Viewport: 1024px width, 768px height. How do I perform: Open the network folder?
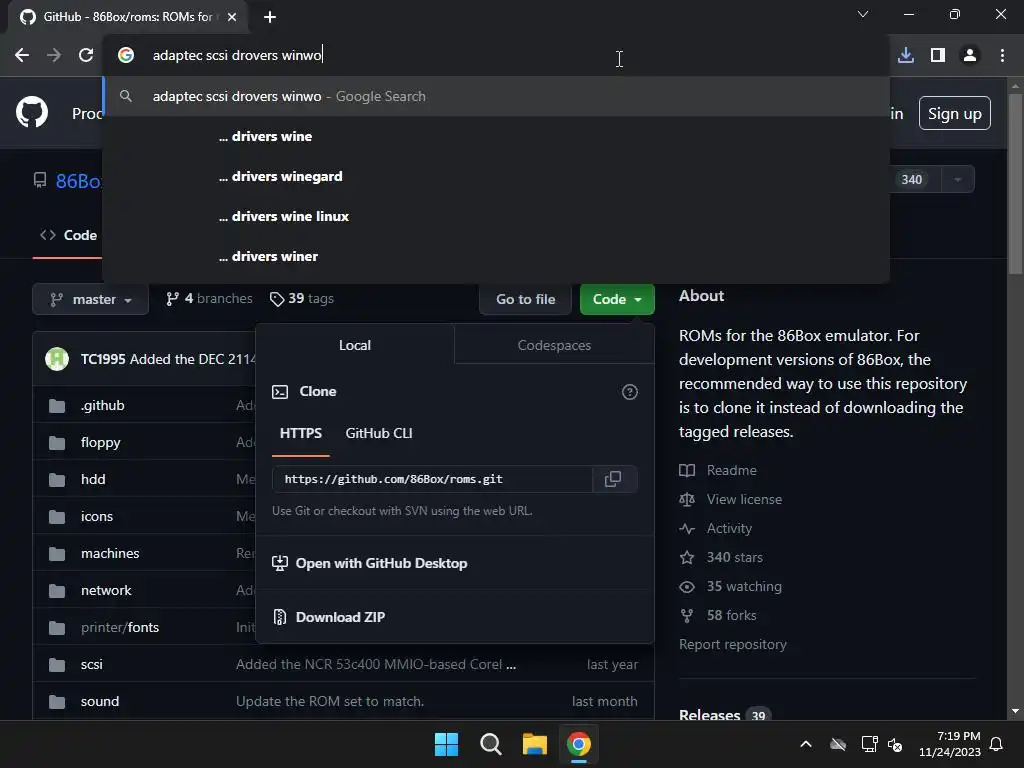coord(106,590)
